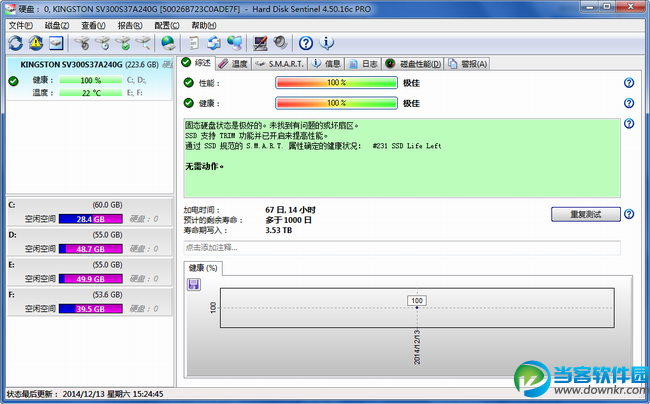The height and width of the screenshot is (404, 650).
Task: Click drive D: free space bar 48.7 GB
Action: tap(90, 249)
